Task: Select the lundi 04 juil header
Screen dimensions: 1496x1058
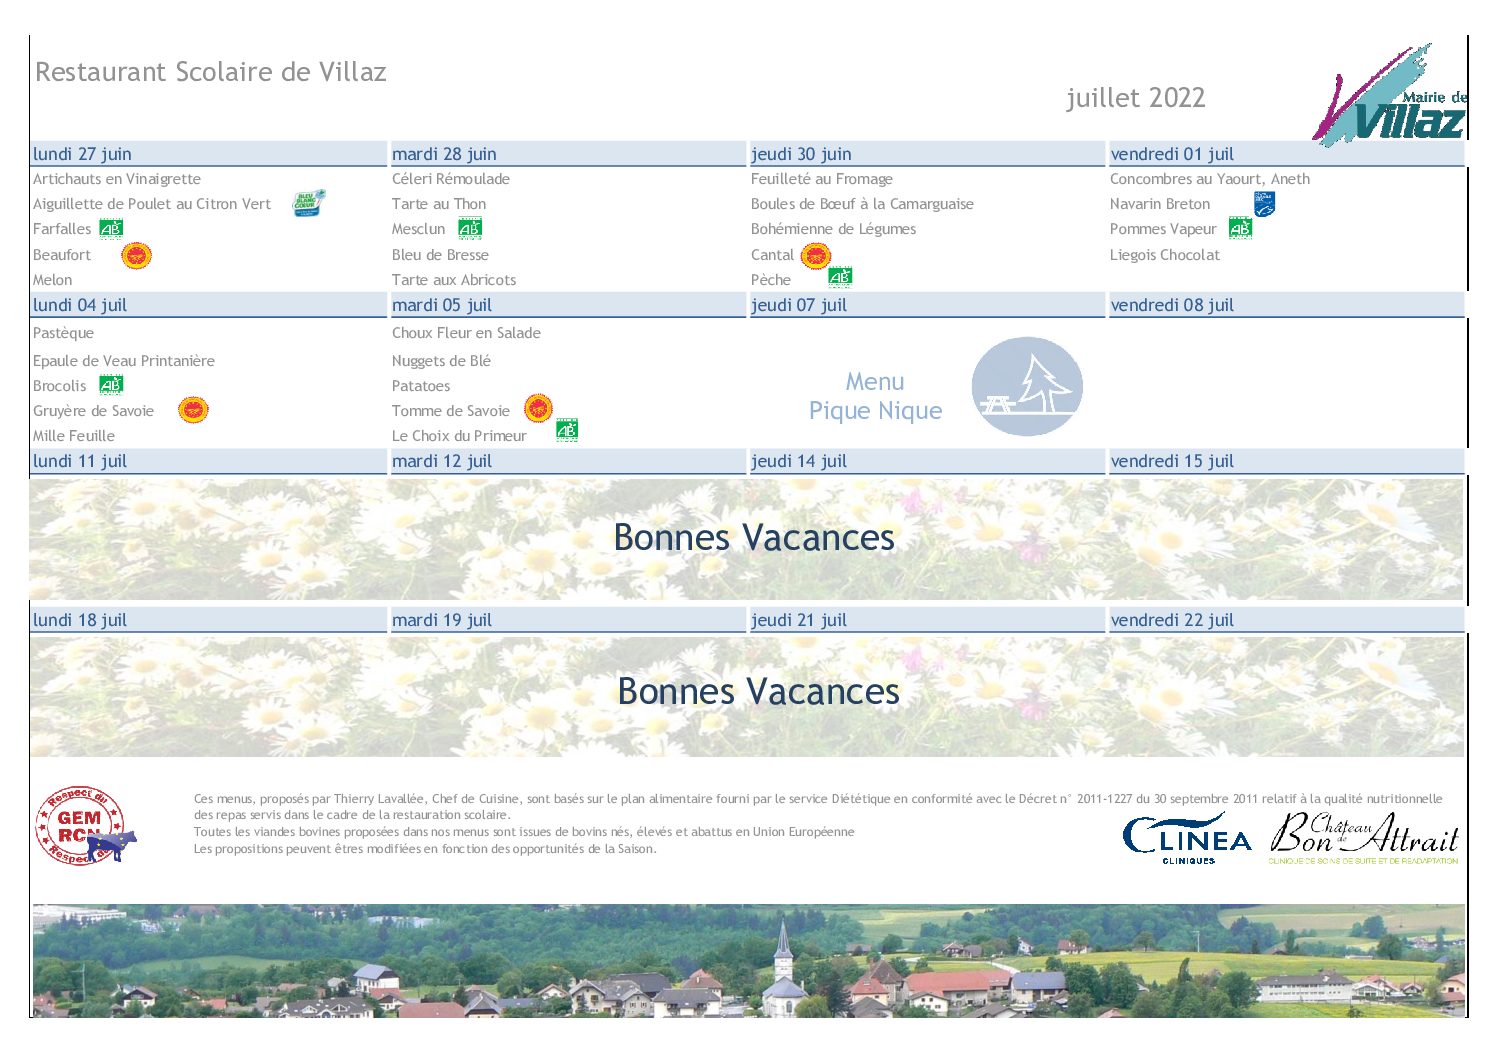Action: pyautogui.click(x=208, y=305)
